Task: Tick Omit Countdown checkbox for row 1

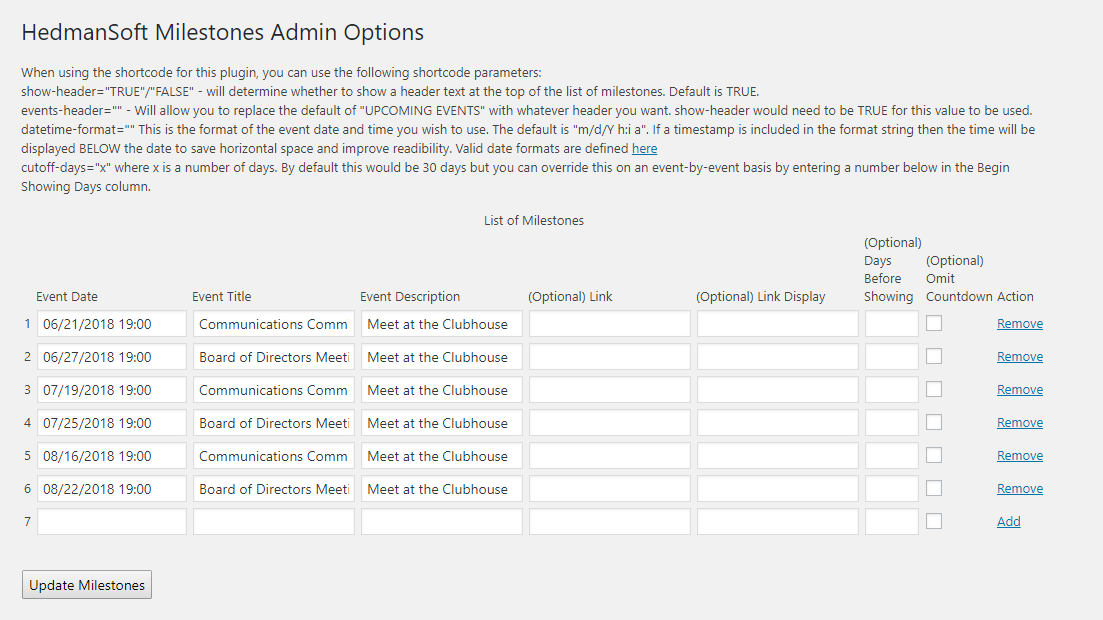Action: (933, 323)
